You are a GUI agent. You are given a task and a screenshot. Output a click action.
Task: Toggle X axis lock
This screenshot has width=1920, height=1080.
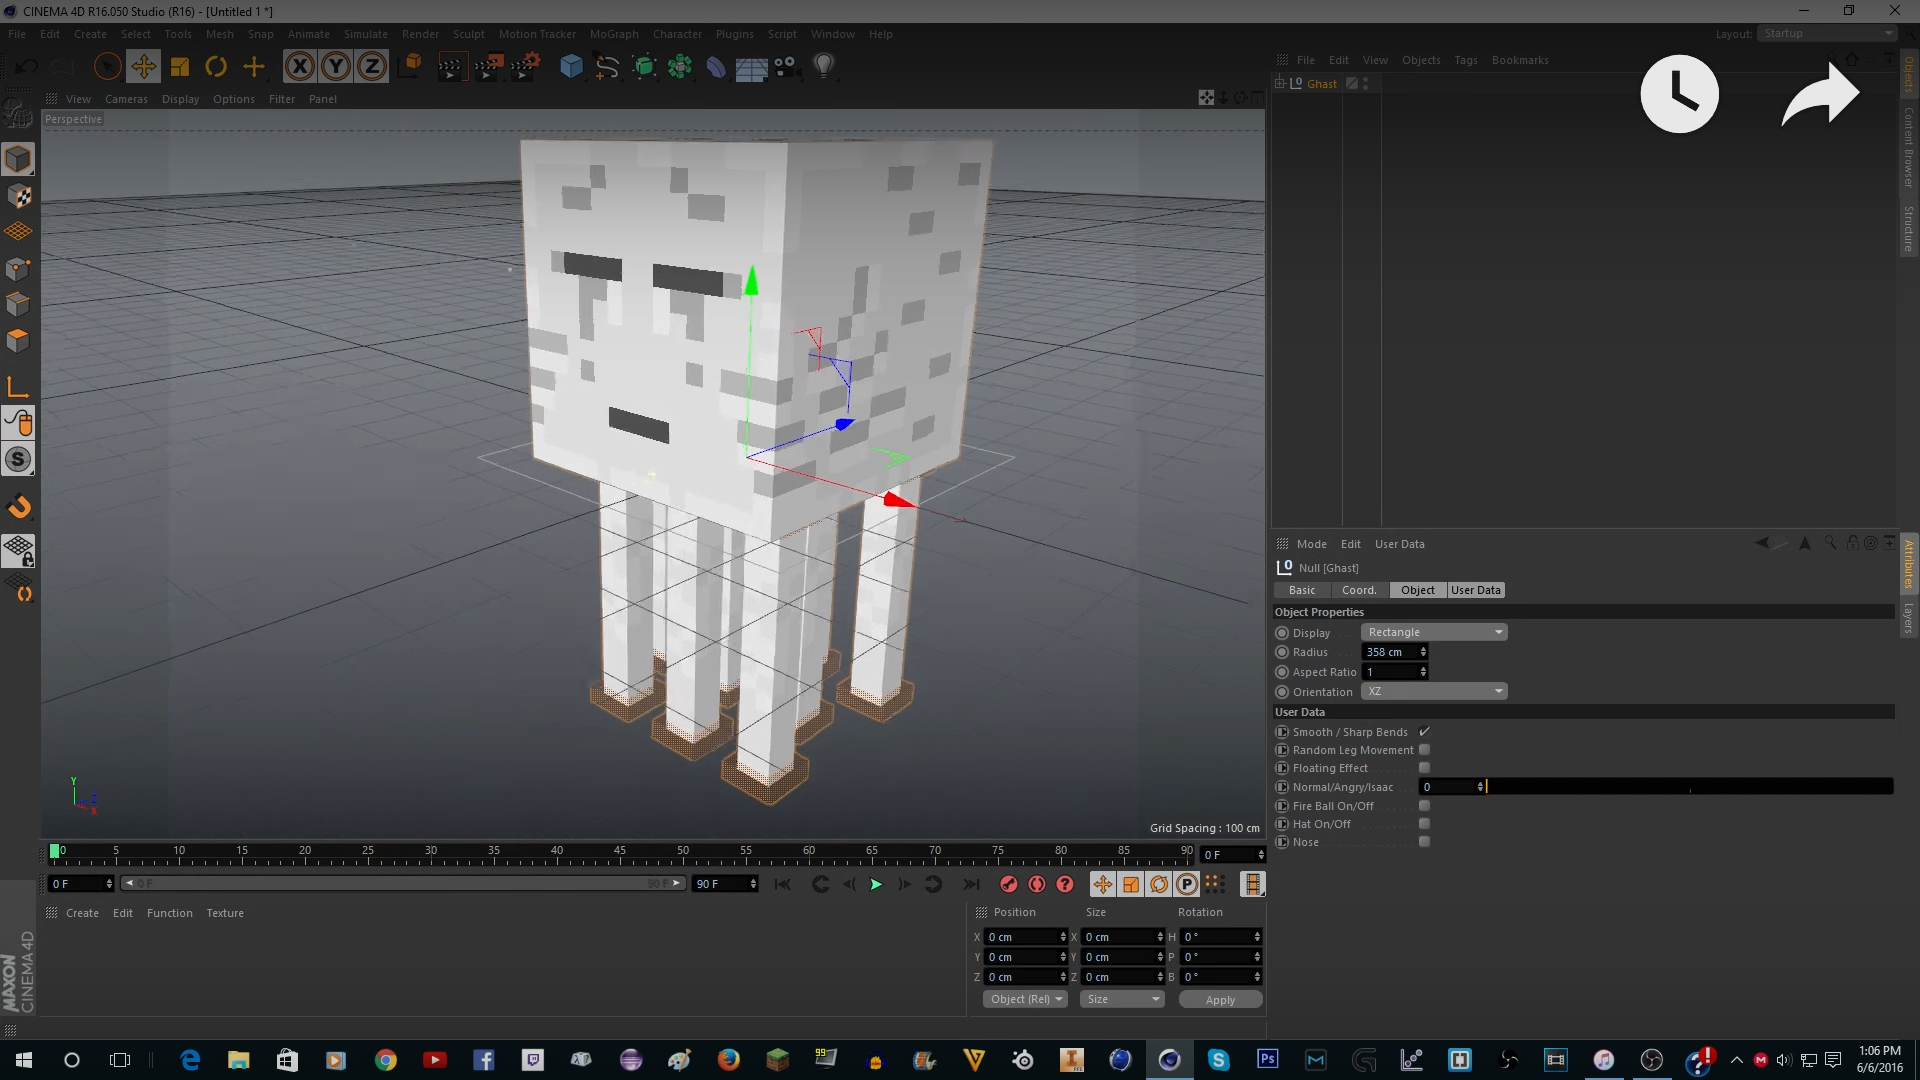click(299, 67)
